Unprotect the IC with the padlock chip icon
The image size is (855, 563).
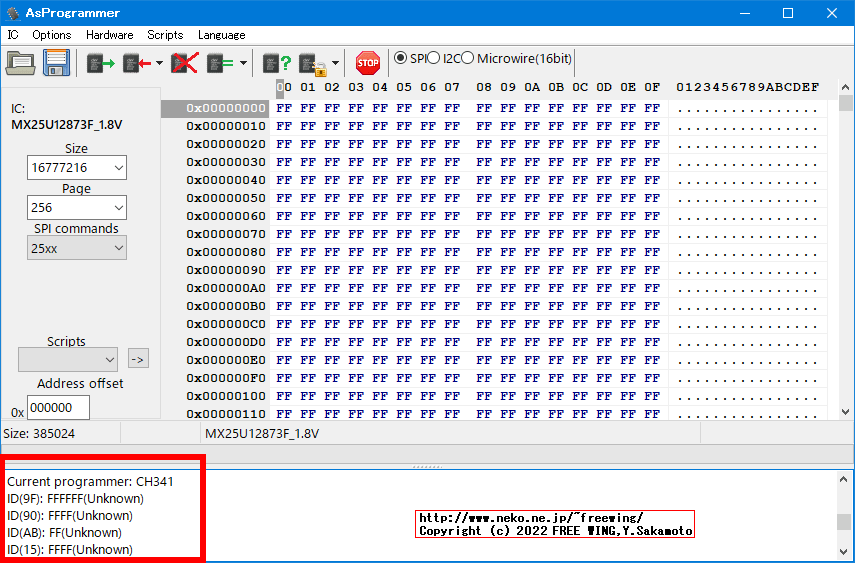[313, 64]
